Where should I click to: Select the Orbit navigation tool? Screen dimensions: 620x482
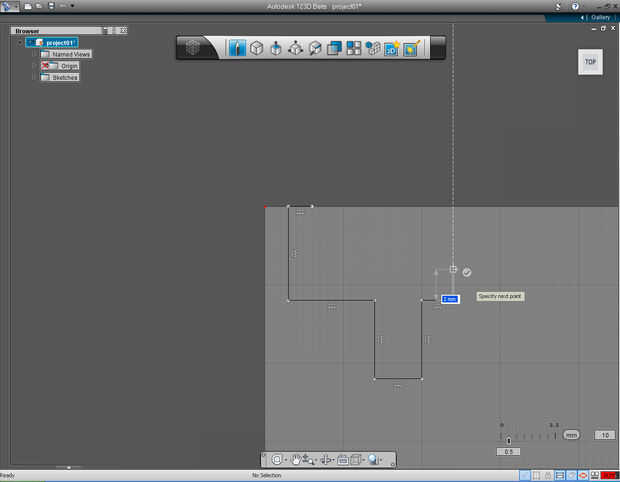277,459
